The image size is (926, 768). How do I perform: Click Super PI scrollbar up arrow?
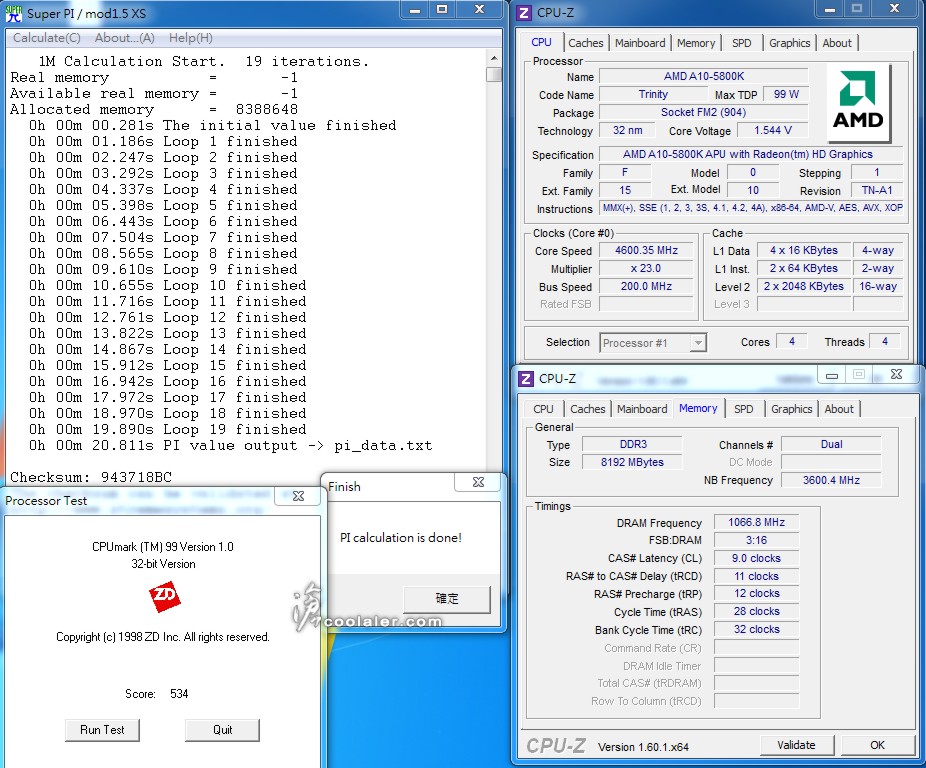click(x=494, y=58)
